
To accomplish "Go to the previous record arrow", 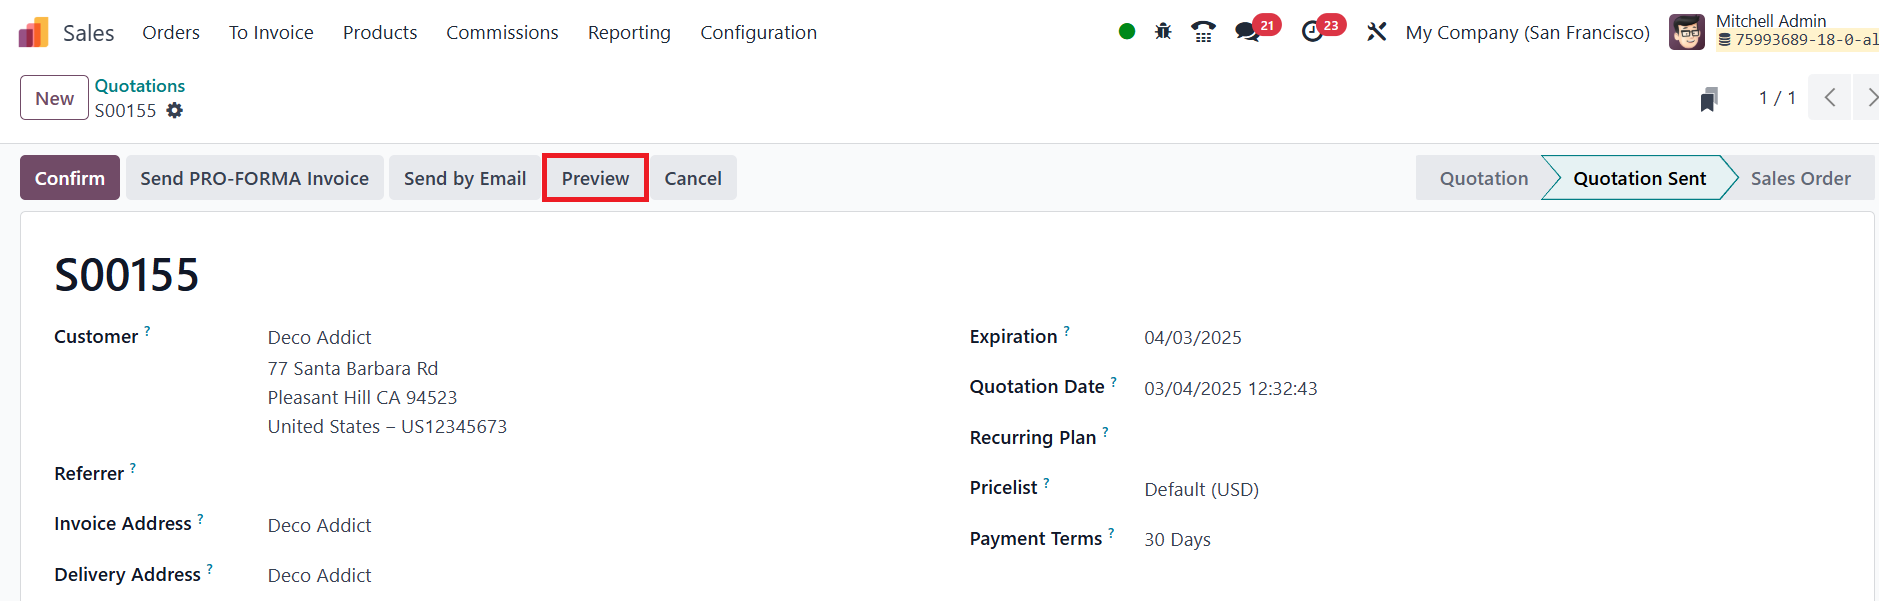I will pyautogui.click(x=1830, y=98).
